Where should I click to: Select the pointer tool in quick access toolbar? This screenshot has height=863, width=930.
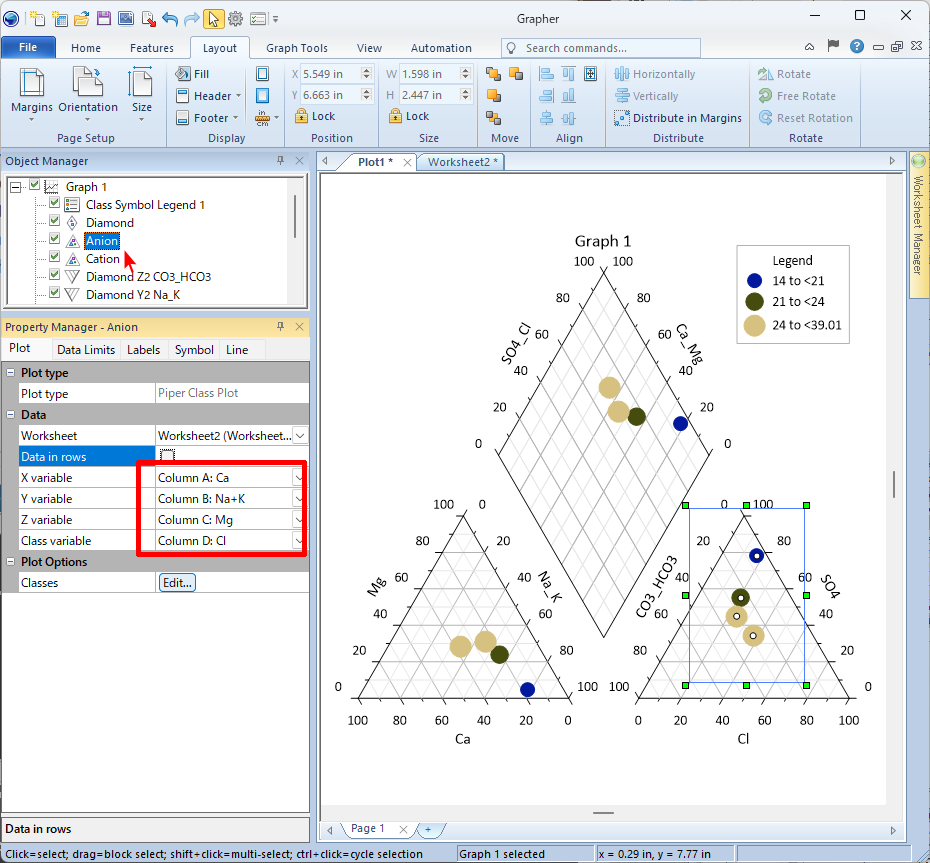213,18
